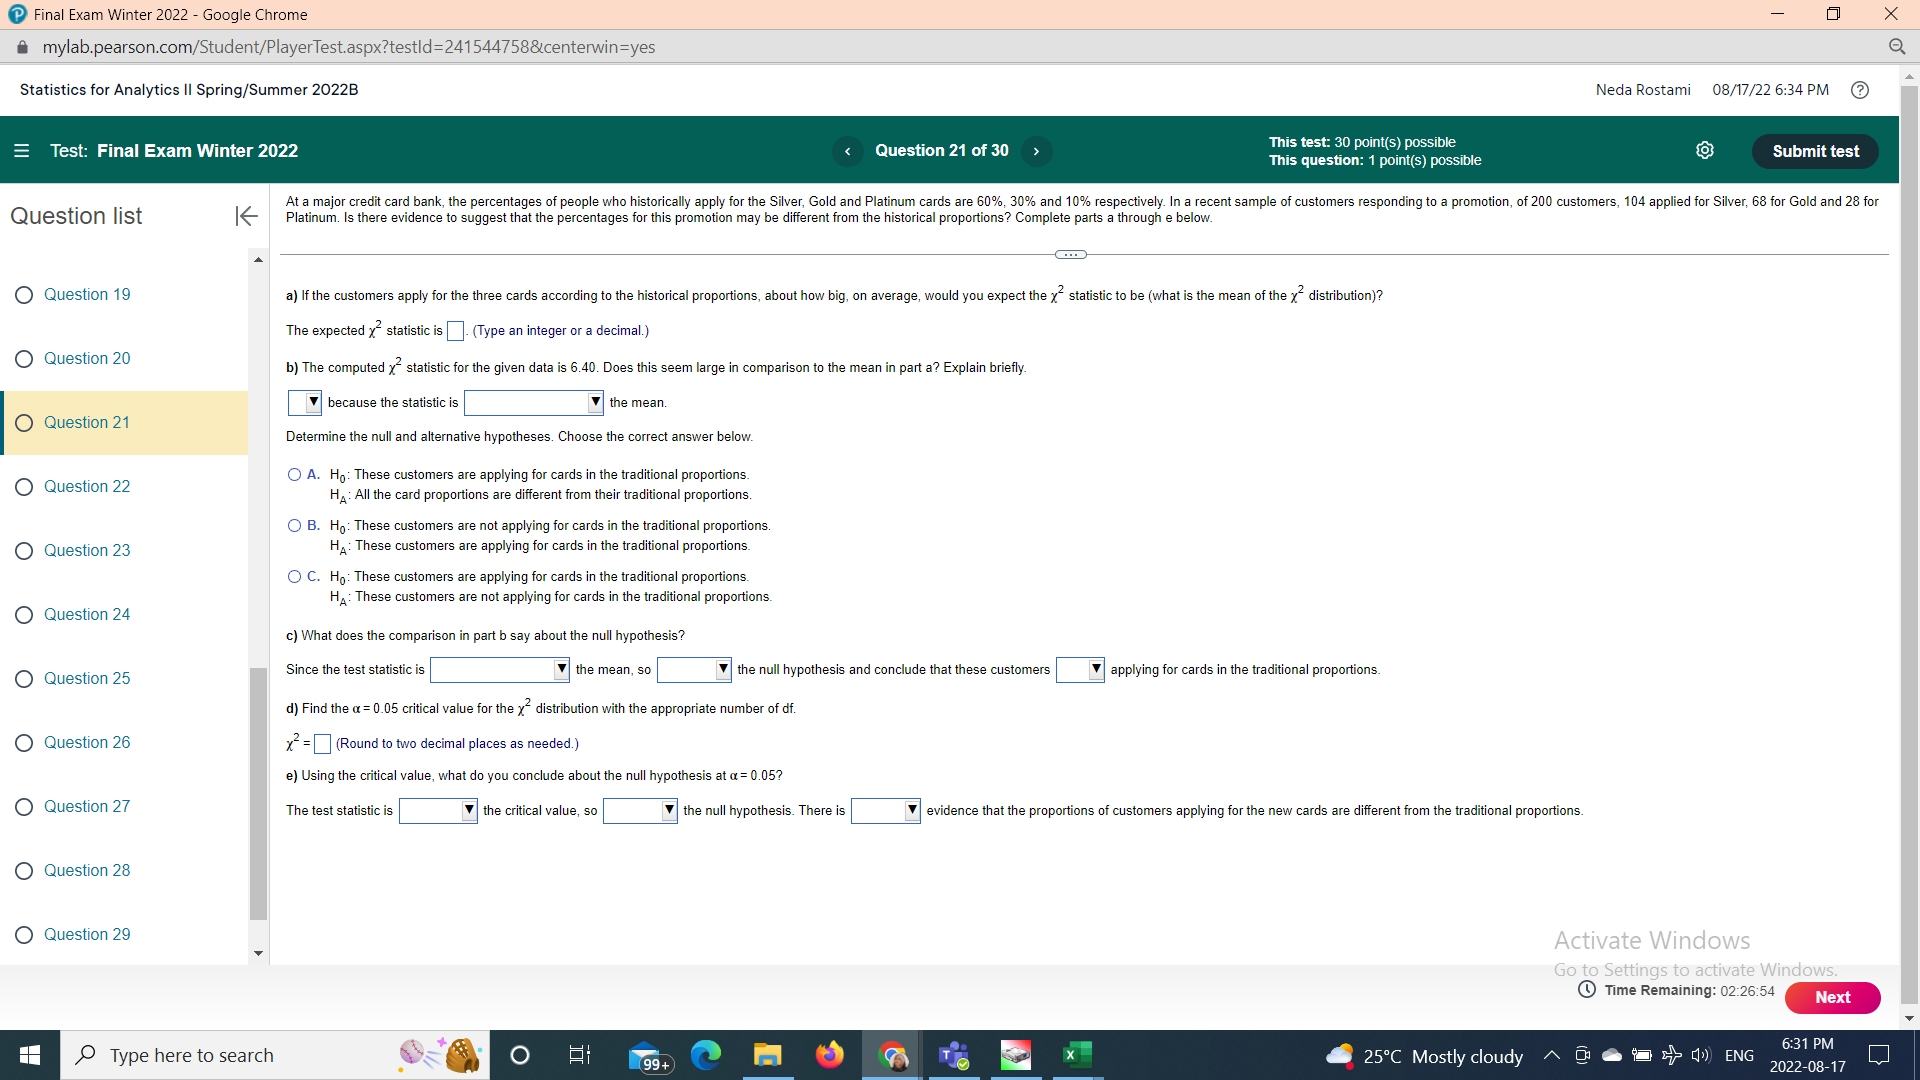Select answer choice B for the hypotheses
The image size is (1920, 1080).
(293, 525)
